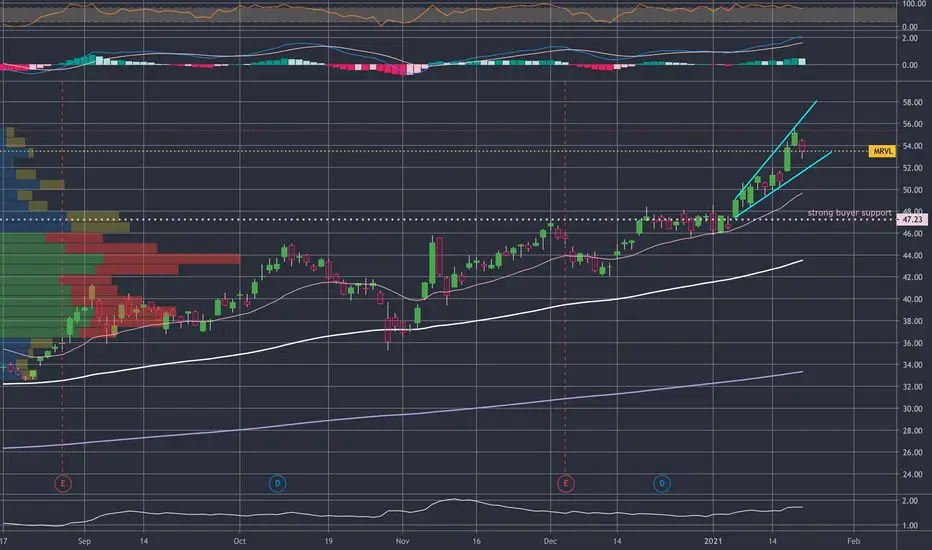Image resolution: width=932 pixels, height=550 pixels.
Task: Click the earnings E marker near Dec
Action: [x=565, y=483]
